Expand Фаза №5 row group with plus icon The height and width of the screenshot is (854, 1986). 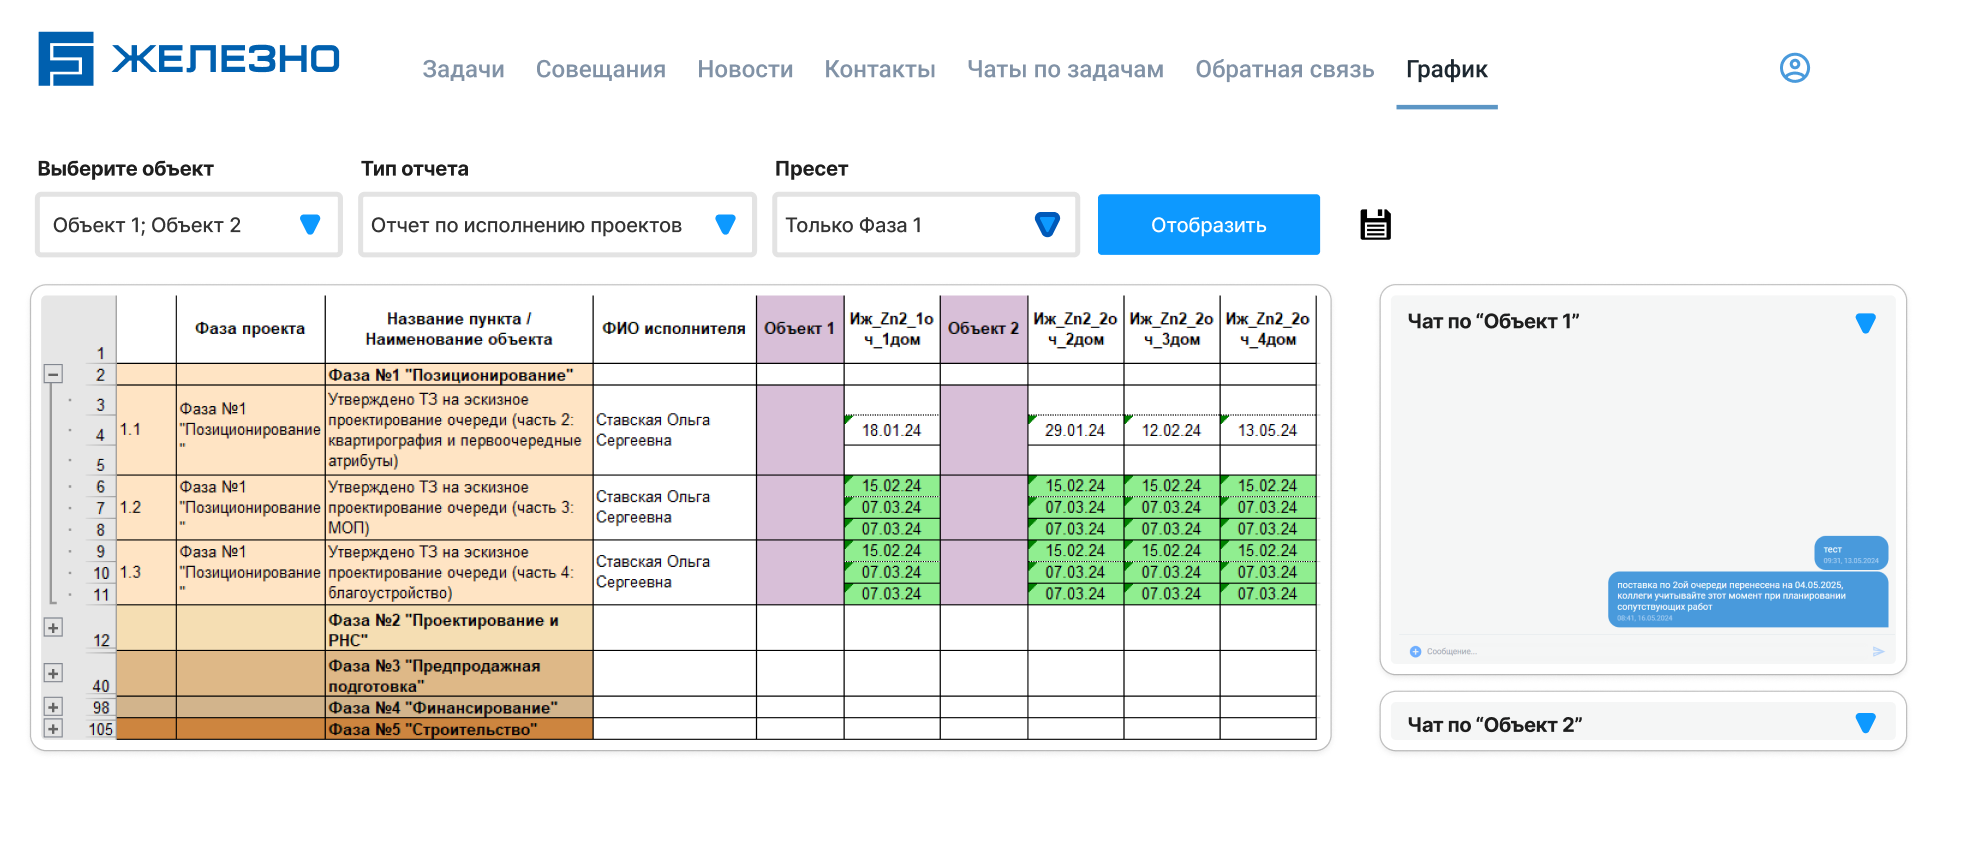54,729
